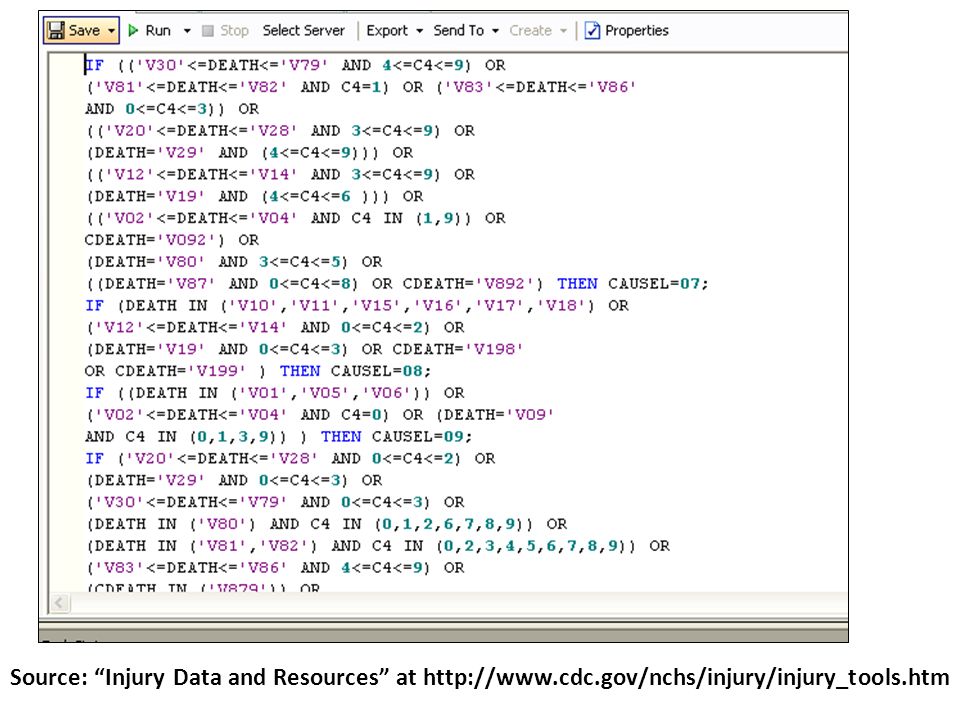Click Select Server in the toolbar

click(x=304, y=30)
